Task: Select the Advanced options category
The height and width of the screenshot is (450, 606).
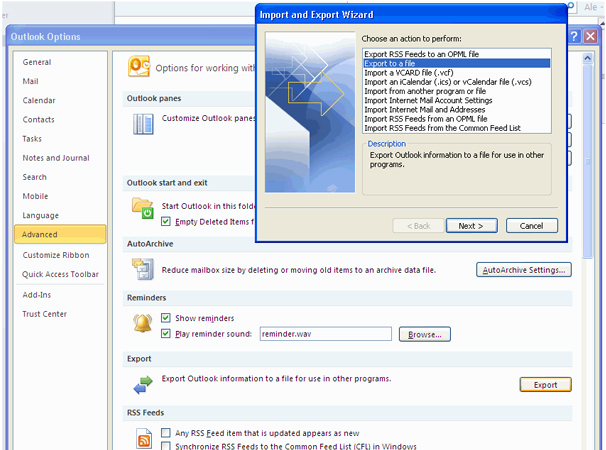Action: 60,234
